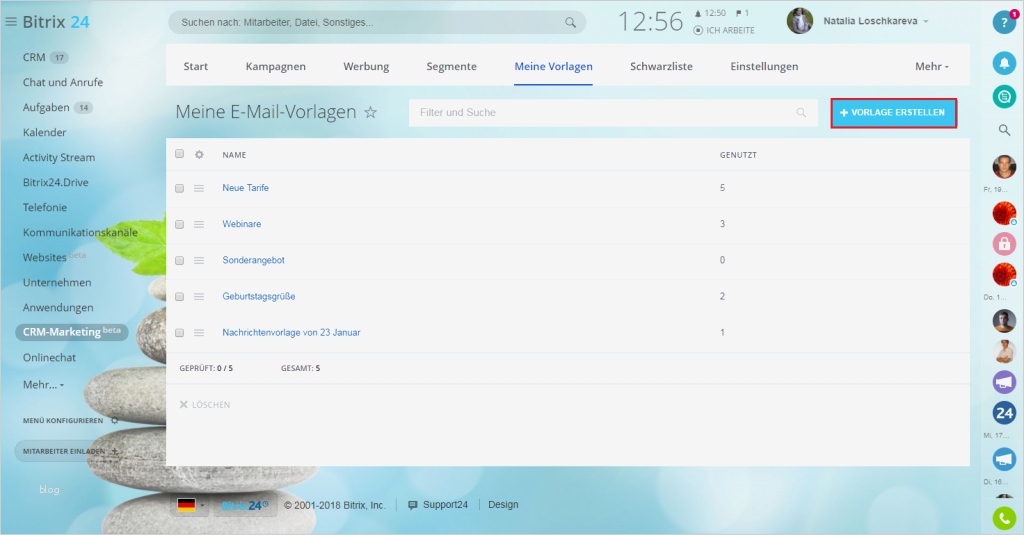Switch to the Werbung tab
The image size is (1024, 535).
coord(366,66)
